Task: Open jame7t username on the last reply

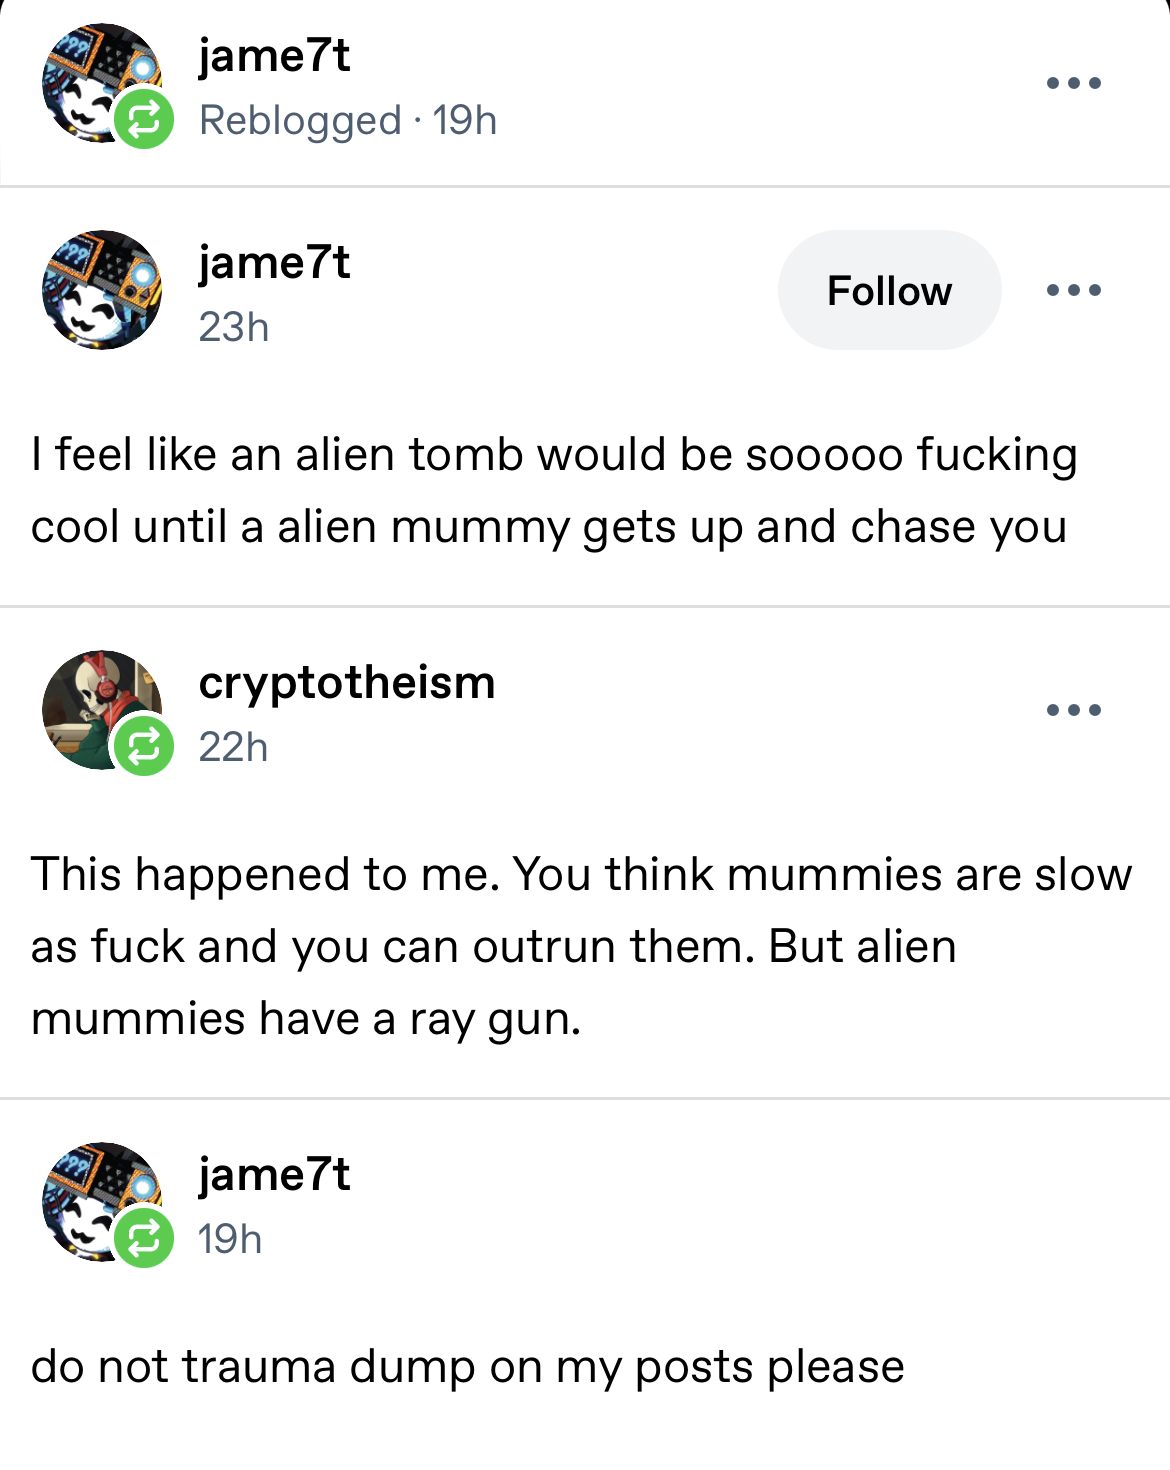Action: 274,1175
